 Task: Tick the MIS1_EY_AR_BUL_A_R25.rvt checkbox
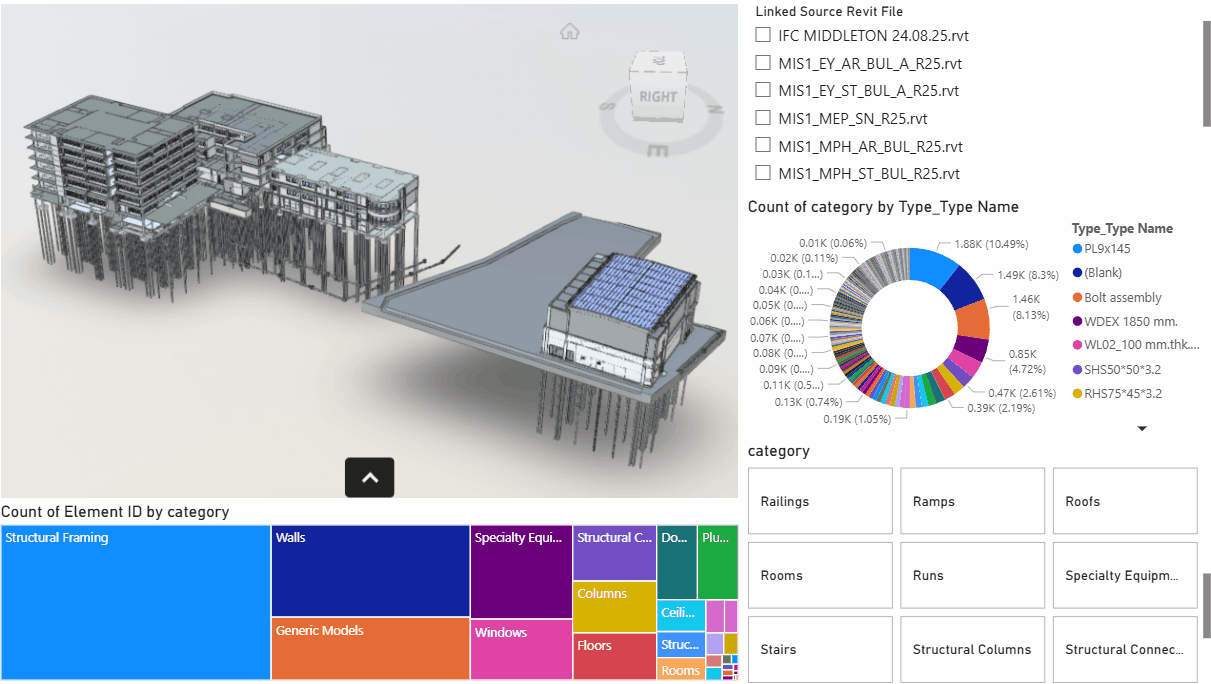(x=763, y=63)
